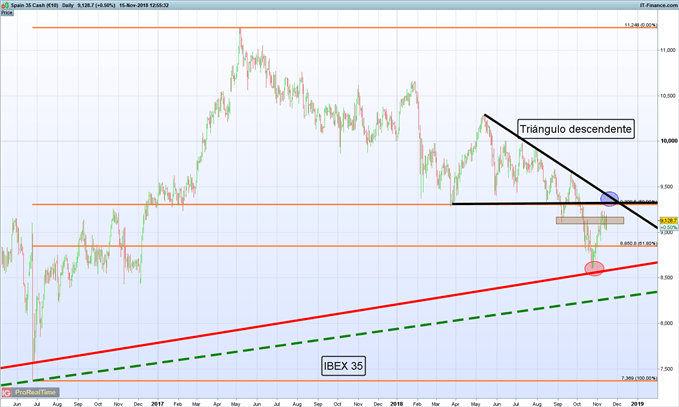Select the red rising trendline
This screenshot has height=407, width=679.
[329, 315]
